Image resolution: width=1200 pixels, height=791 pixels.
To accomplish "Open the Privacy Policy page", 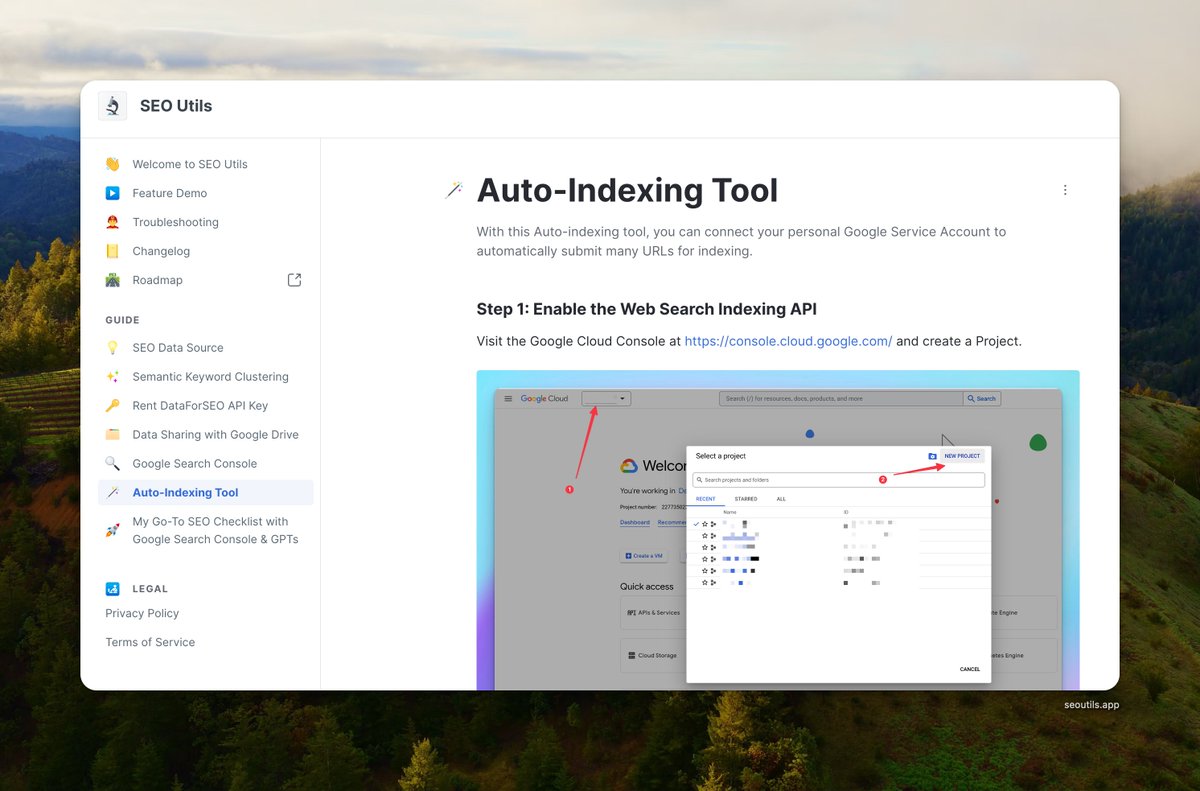I will click(x=142, y=613).
